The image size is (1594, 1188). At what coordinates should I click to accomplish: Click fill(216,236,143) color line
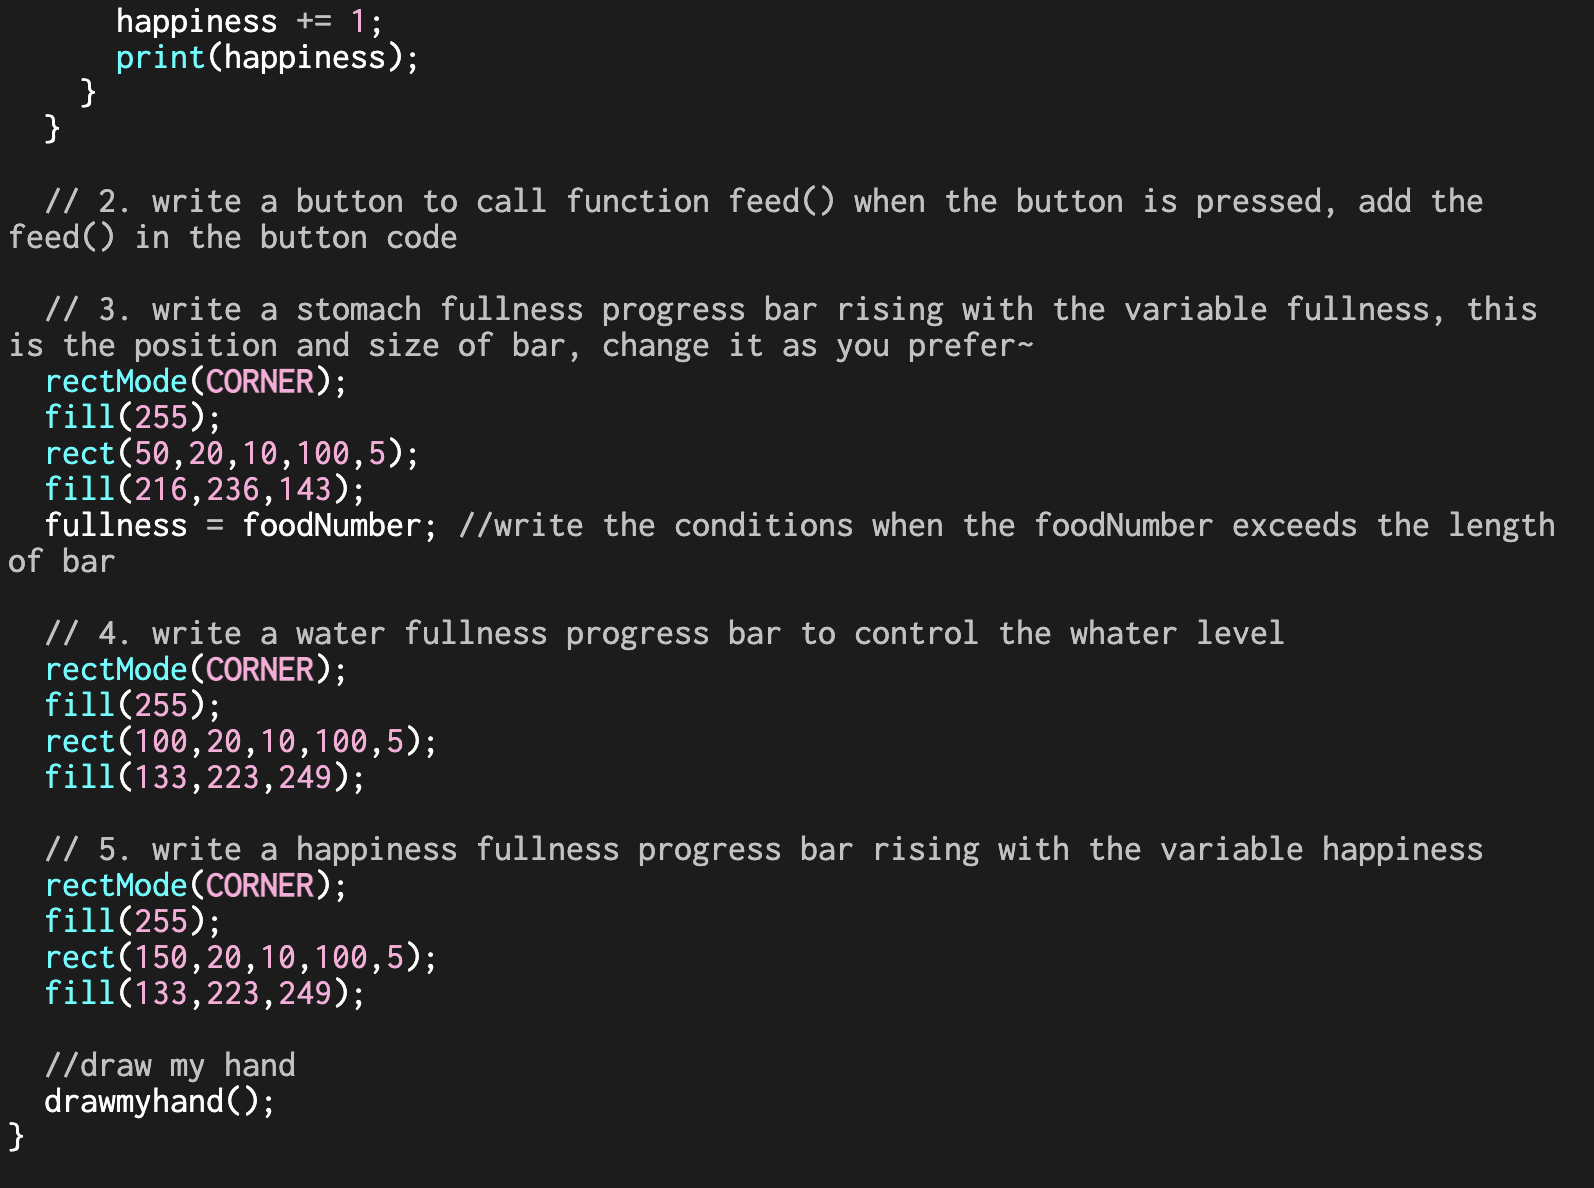pyautogui.click(x=205, y=489)
